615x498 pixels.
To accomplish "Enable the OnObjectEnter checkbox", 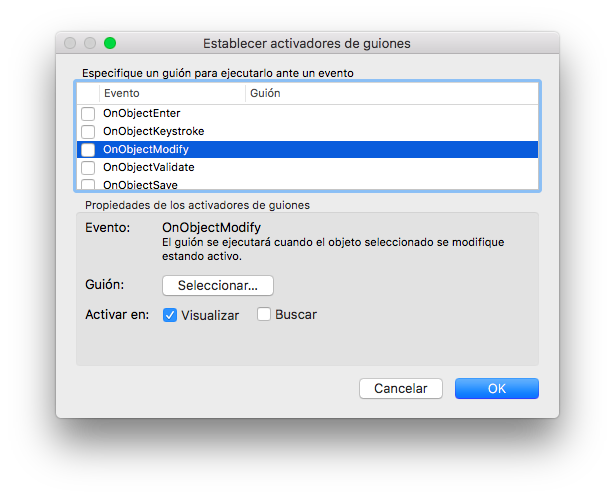I will pyautogui.click(x=88, y=114).
